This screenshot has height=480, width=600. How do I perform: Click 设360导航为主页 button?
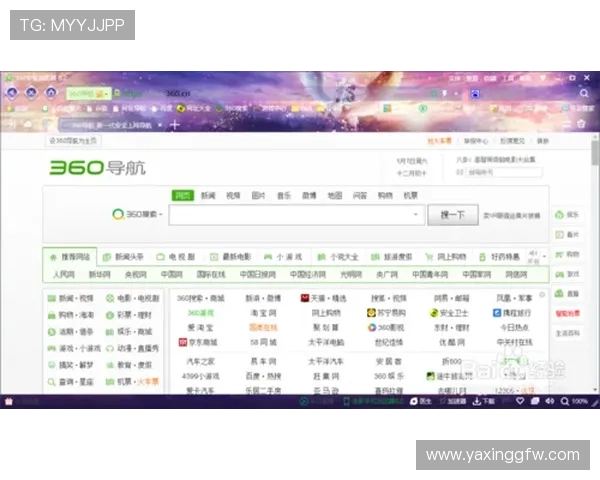[73, 141]
